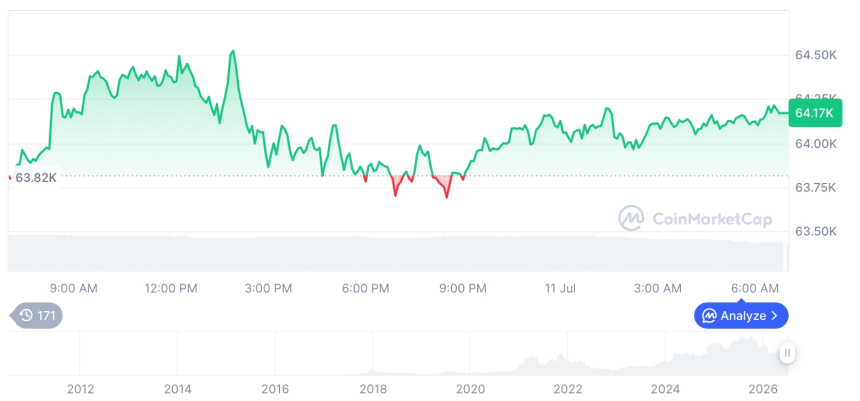Click the 11 Jul date label
The image size is (860, 401).
[560, 289]
